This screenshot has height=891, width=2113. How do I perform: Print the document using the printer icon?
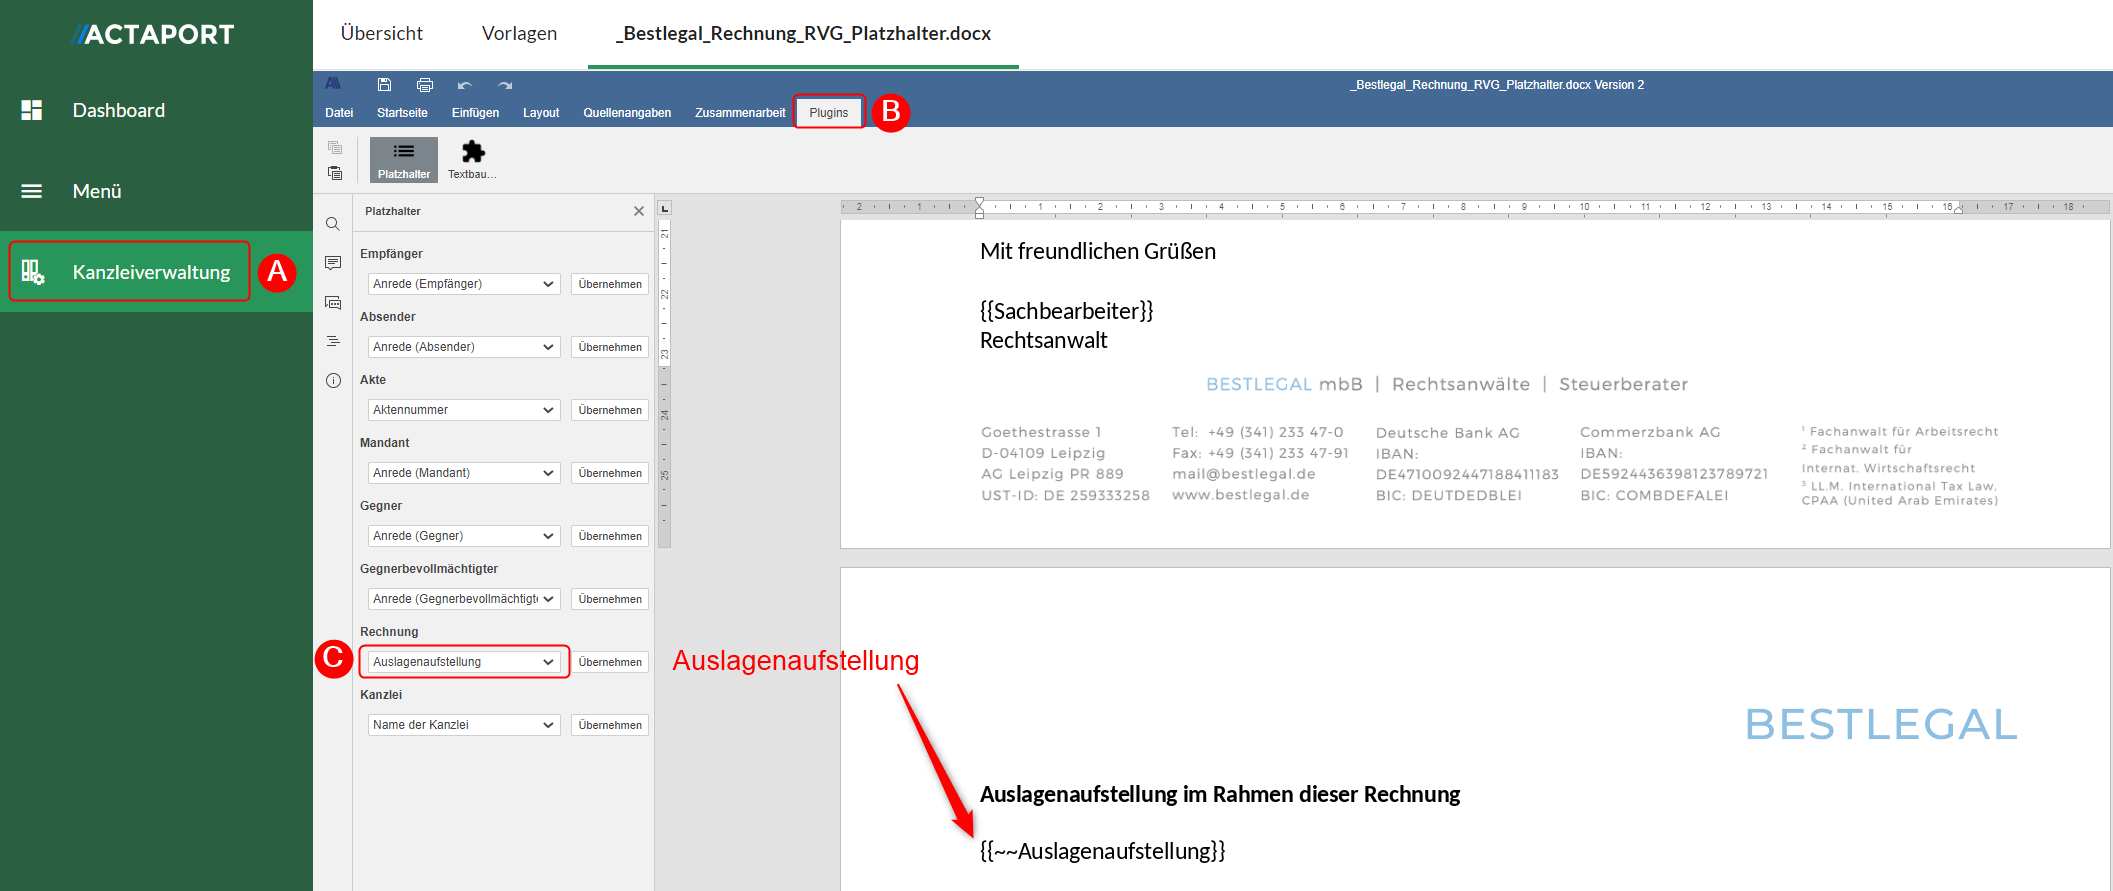click(425, 85)
